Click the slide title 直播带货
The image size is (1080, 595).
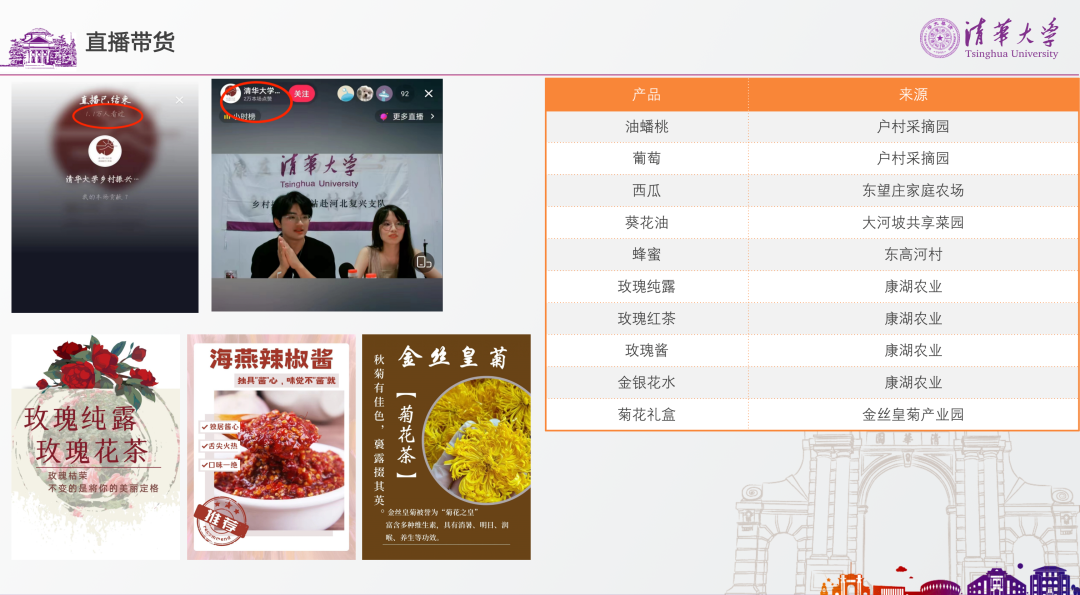(x=130, y=42)
